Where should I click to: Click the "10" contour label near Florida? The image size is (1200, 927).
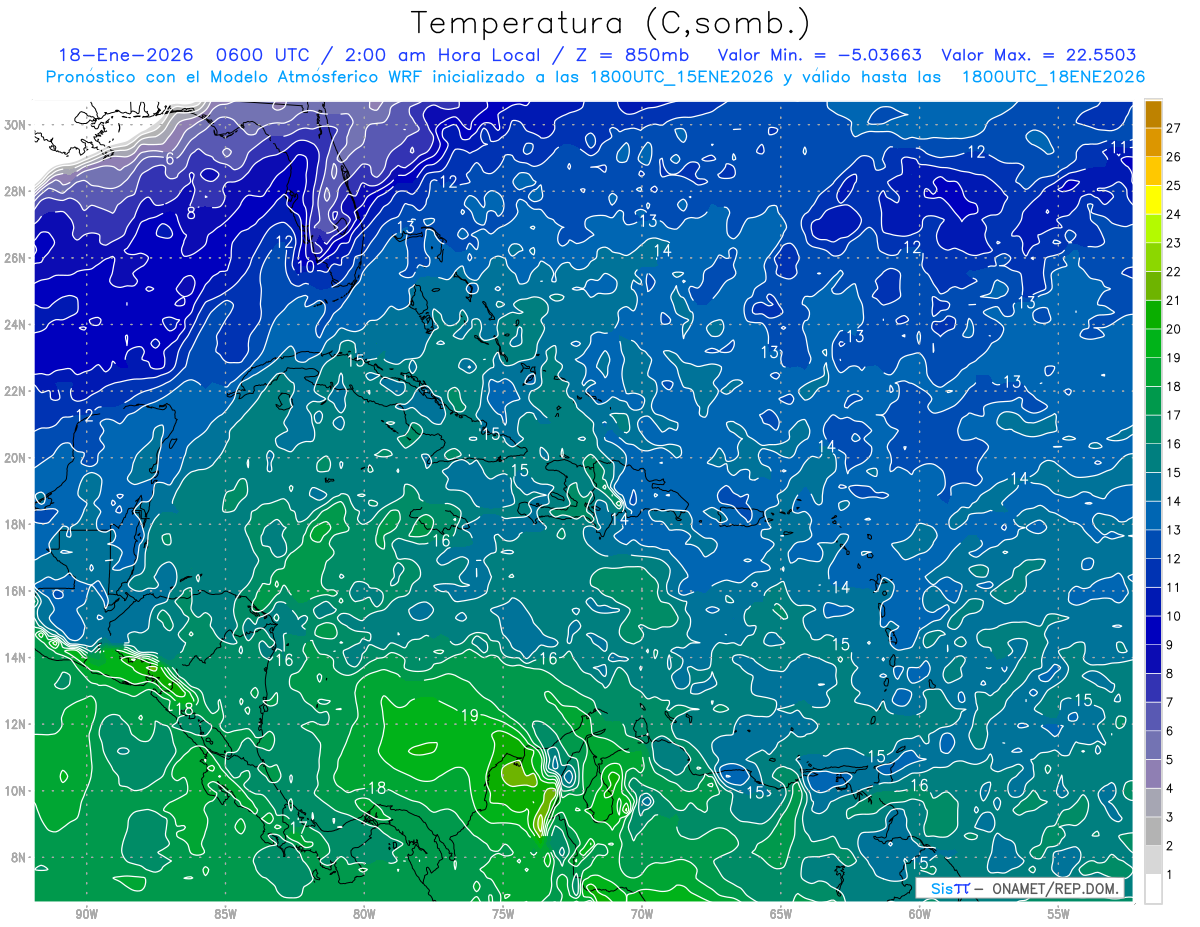pyautogui.click(x=305, y=267)
